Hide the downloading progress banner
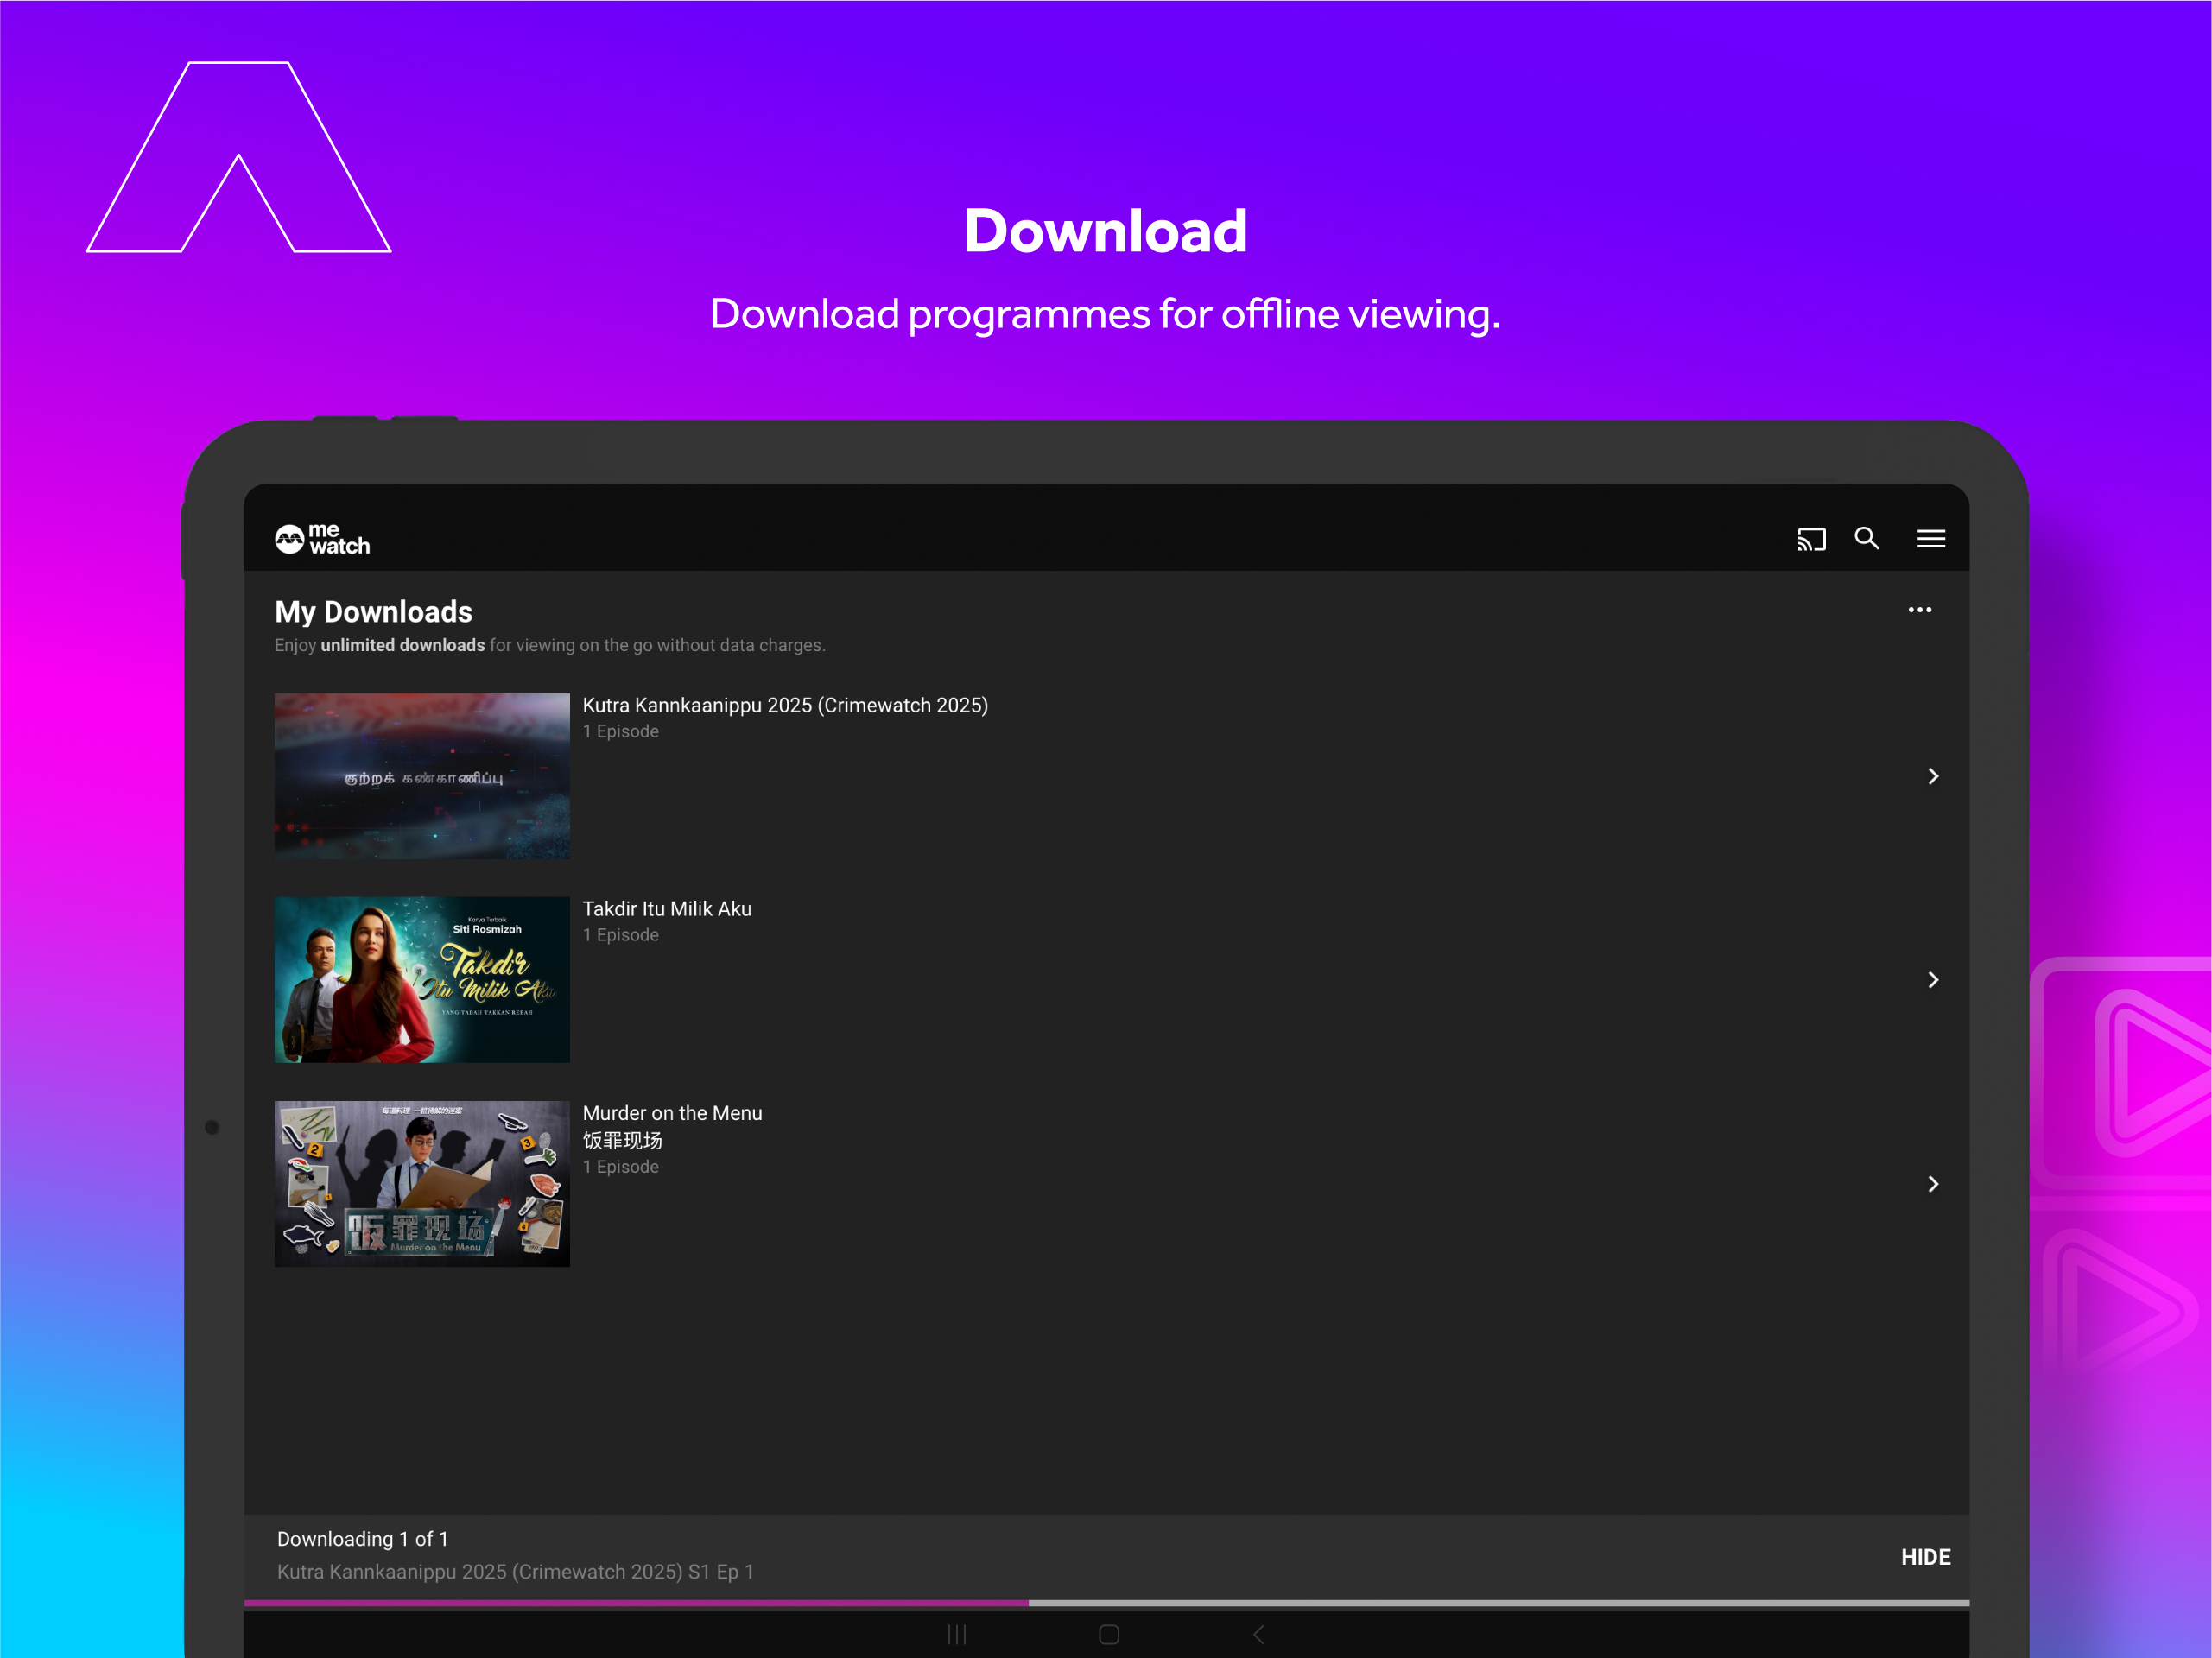Image resolution: width=2212 pixels, height=1658 pixels. click(x=1925, y=1557)
